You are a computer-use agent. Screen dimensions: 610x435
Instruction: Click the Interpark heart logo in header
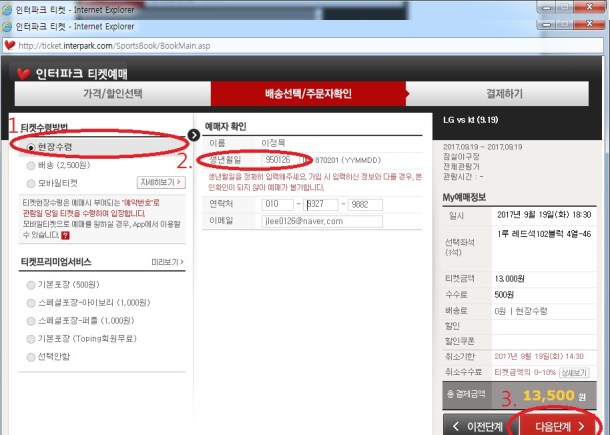pos(24,74)
